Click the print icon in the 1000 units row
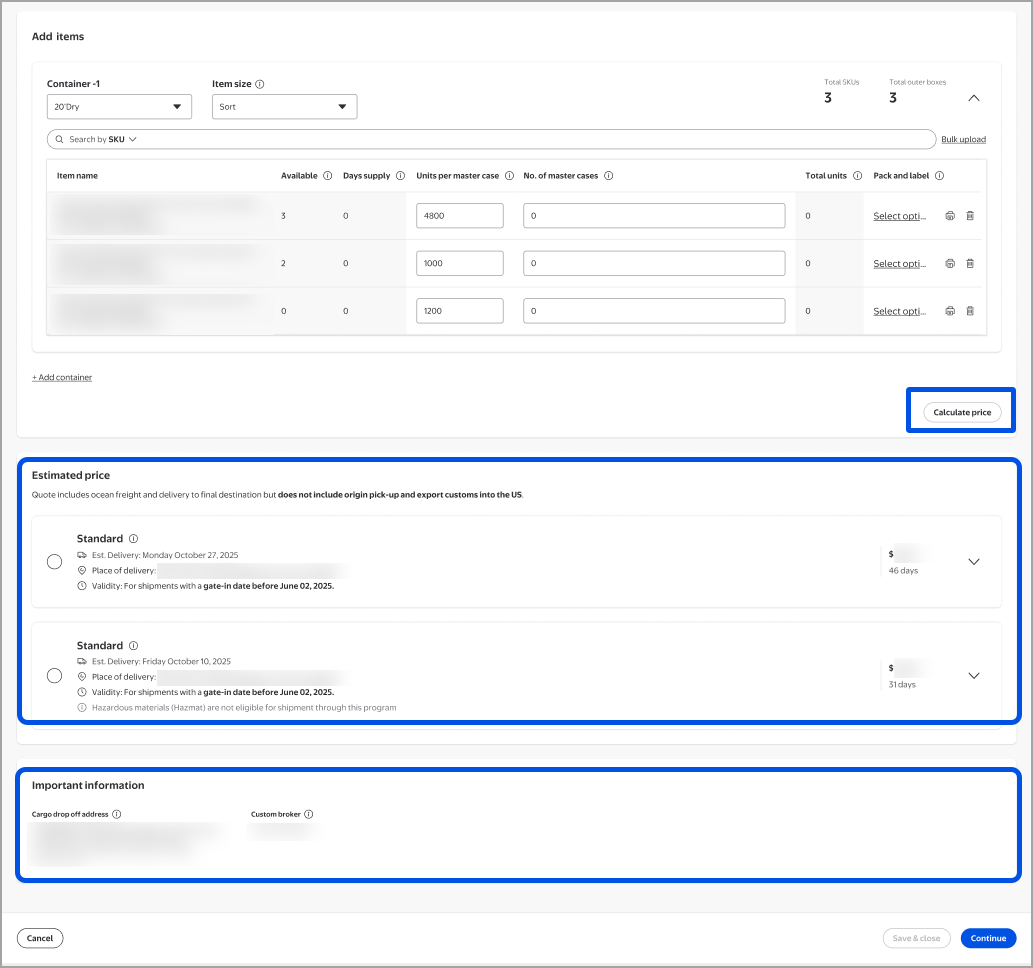The height and width of the screenshot is (968, 1033). pos(950,264)
